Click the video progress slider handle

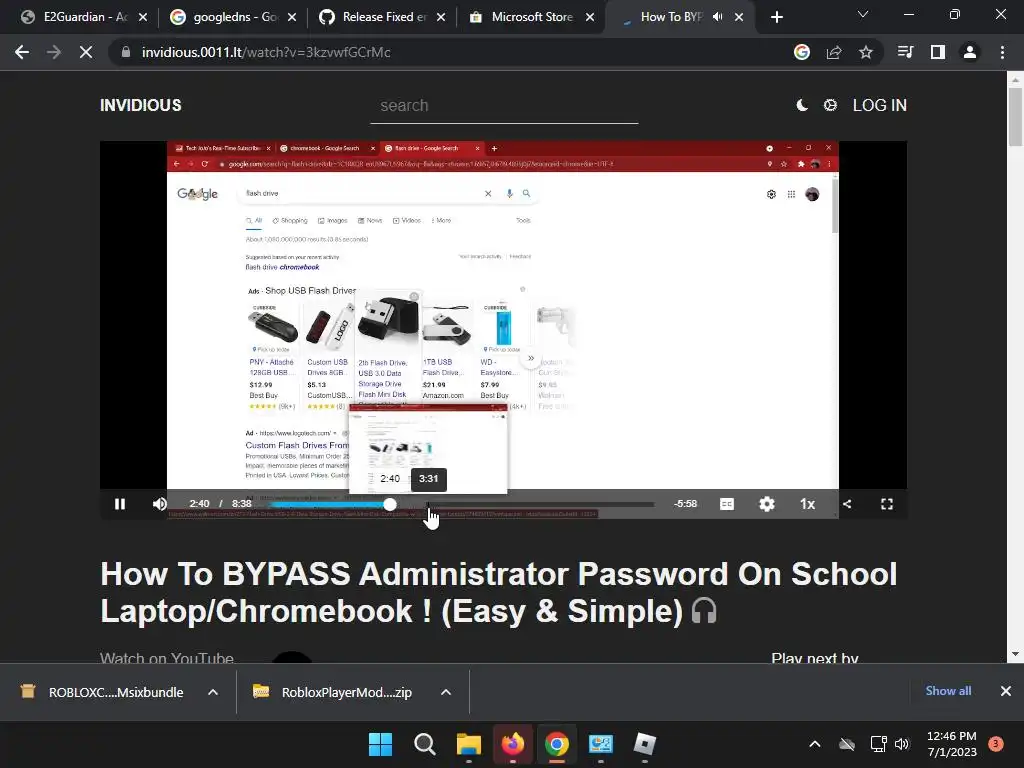390,504
